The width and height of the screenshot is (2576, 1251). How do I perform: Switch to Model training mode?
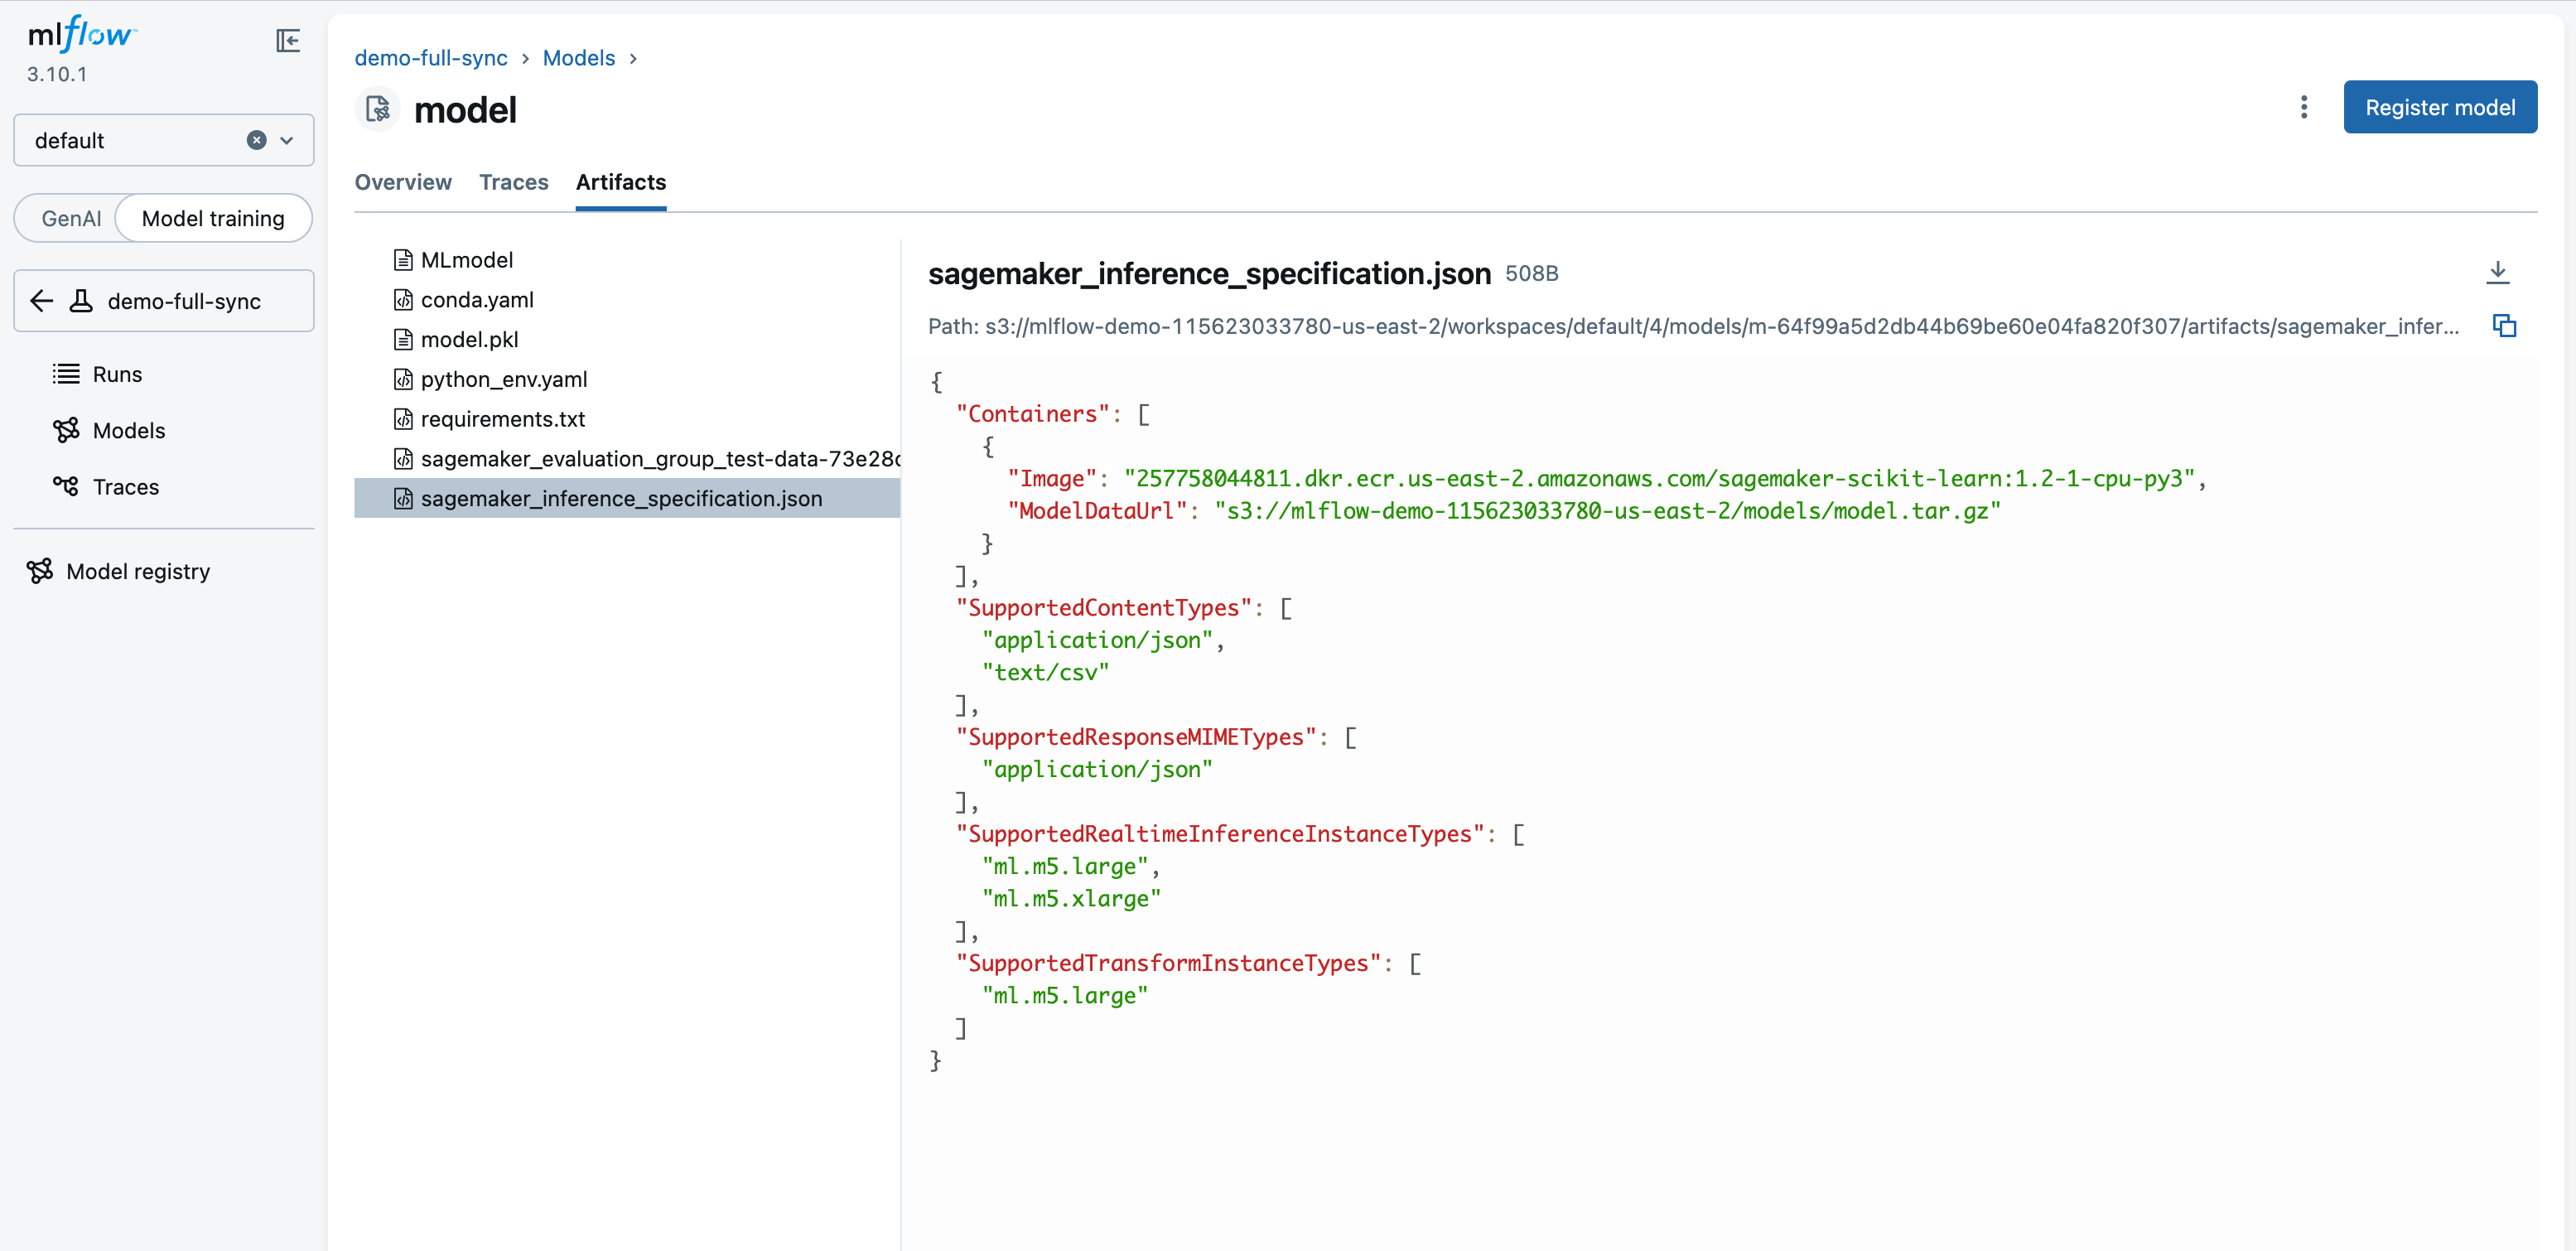point(213,218)
